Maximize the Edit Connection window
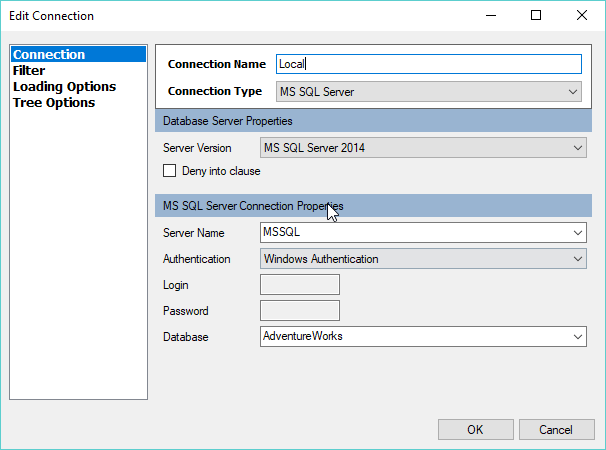The height and width of the screenshot is (450, 606). tap(536, 15)
